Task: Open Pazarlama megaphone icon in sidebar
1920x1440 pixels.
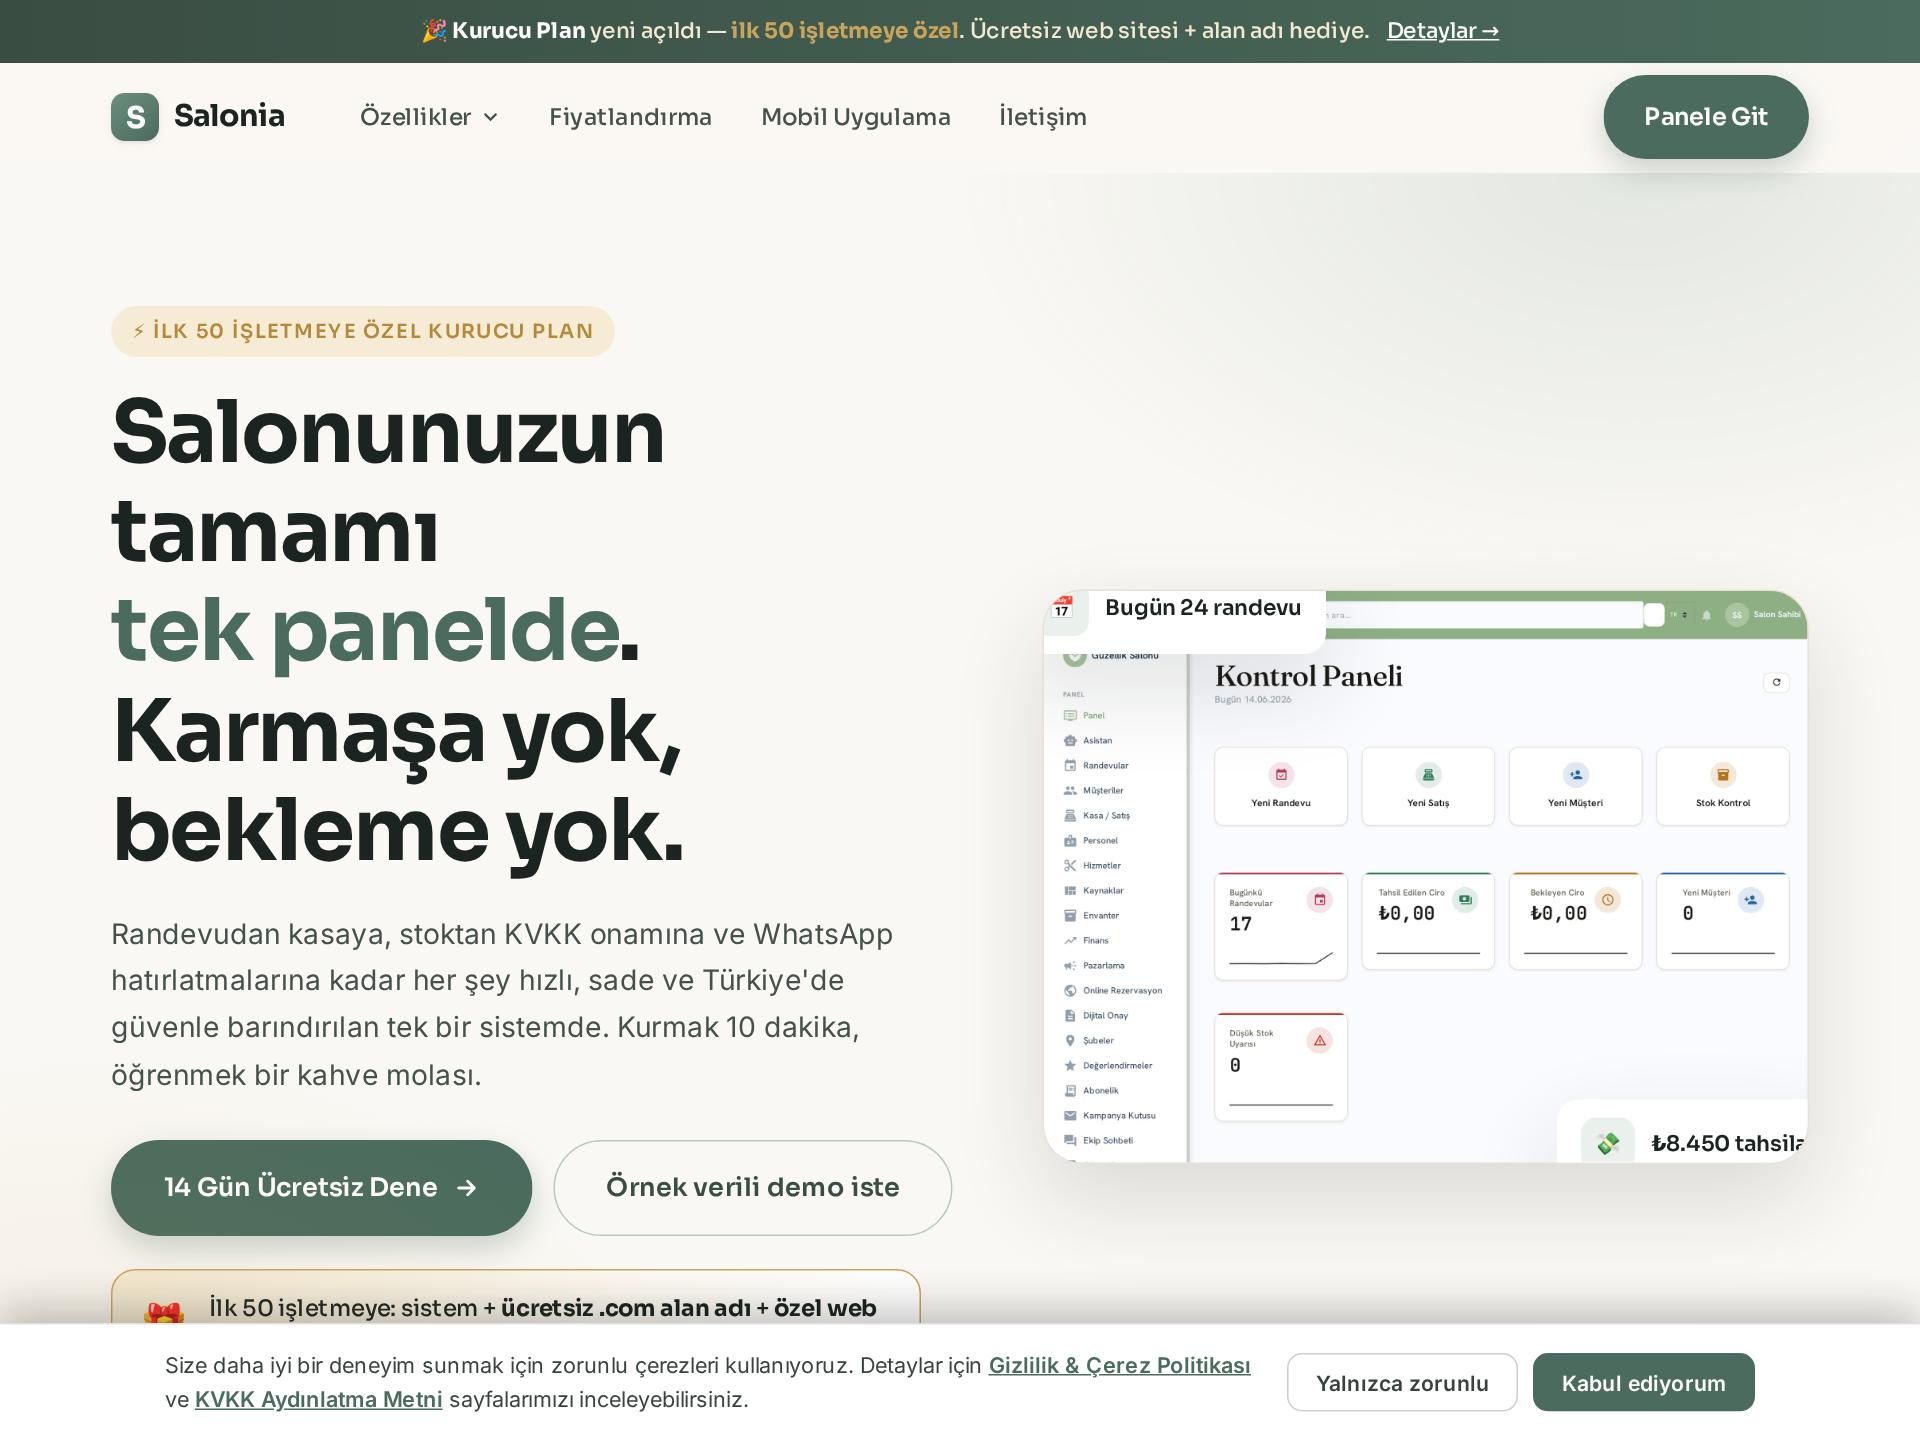Action: coord(1070,966)
